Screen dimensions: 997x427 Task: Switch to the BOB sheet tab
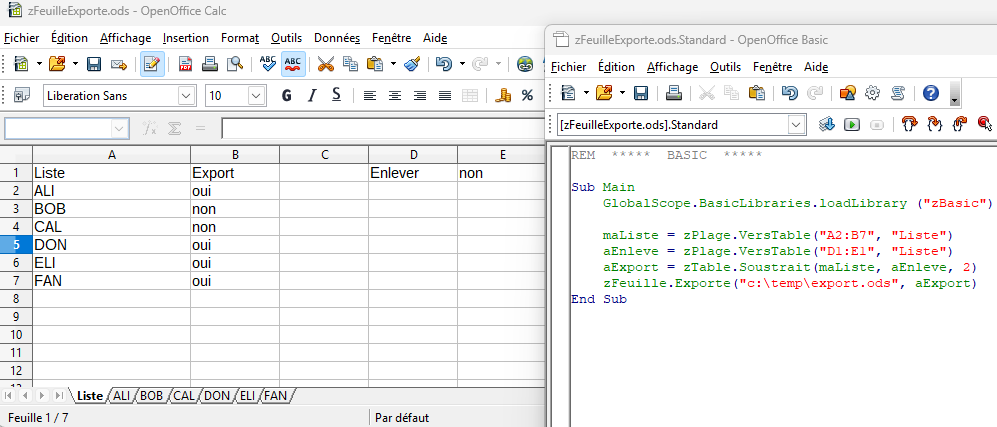coord(152,396)
